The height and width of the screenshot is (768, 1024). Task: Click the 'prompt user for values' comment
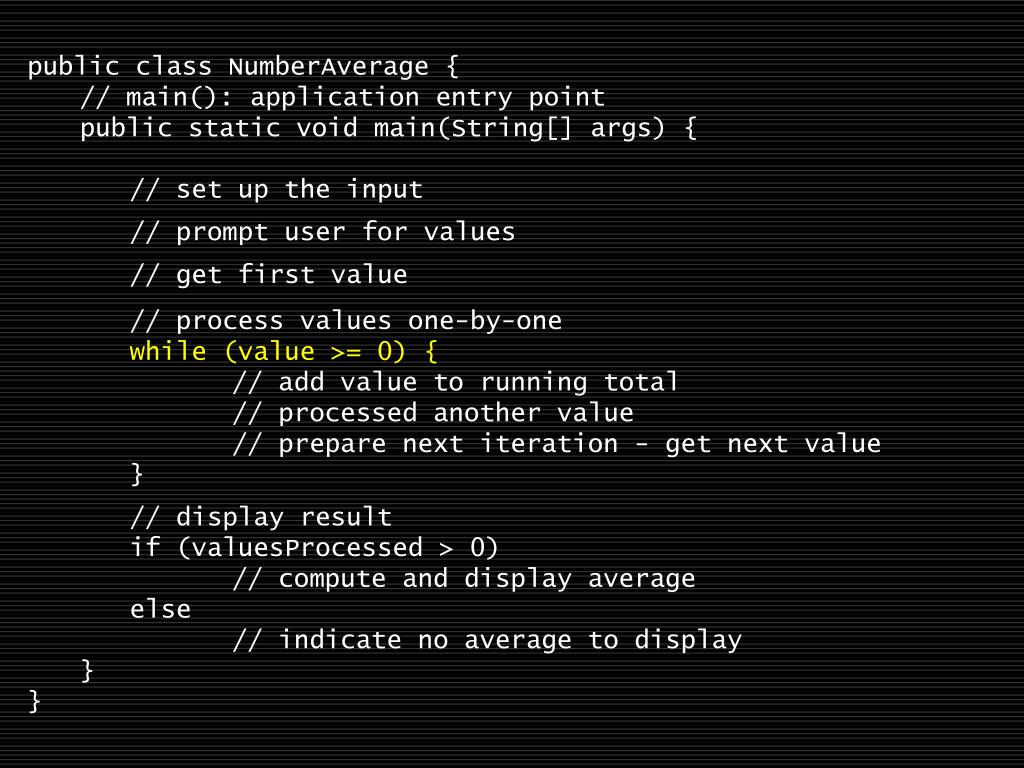(x=323, y=232)
